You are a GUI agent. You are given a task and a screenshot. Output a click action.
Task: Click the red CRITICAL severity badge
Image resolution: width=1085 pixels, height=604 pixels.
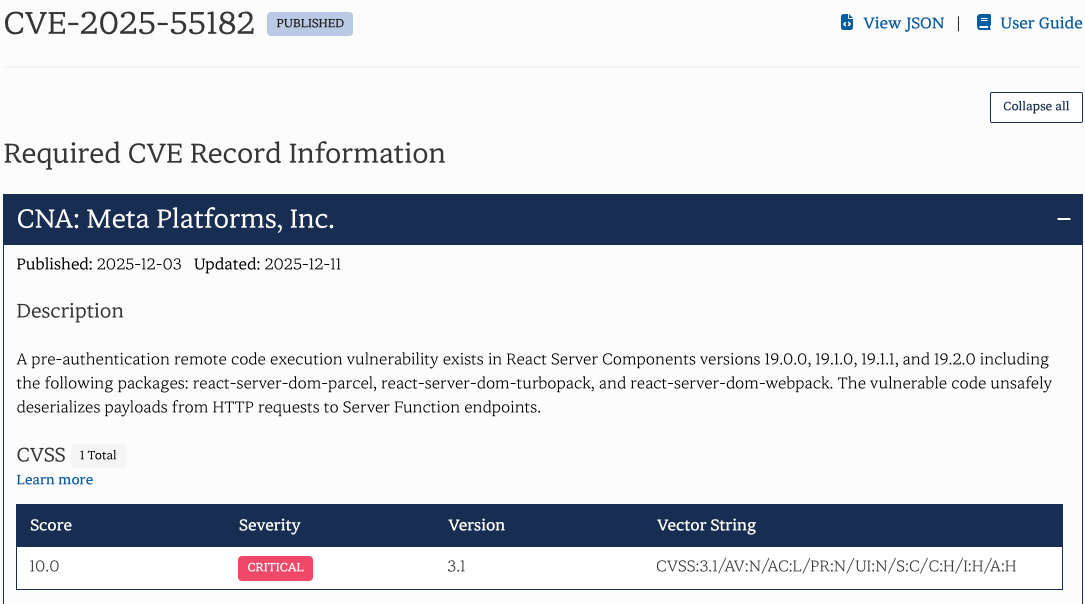point(275,568)
